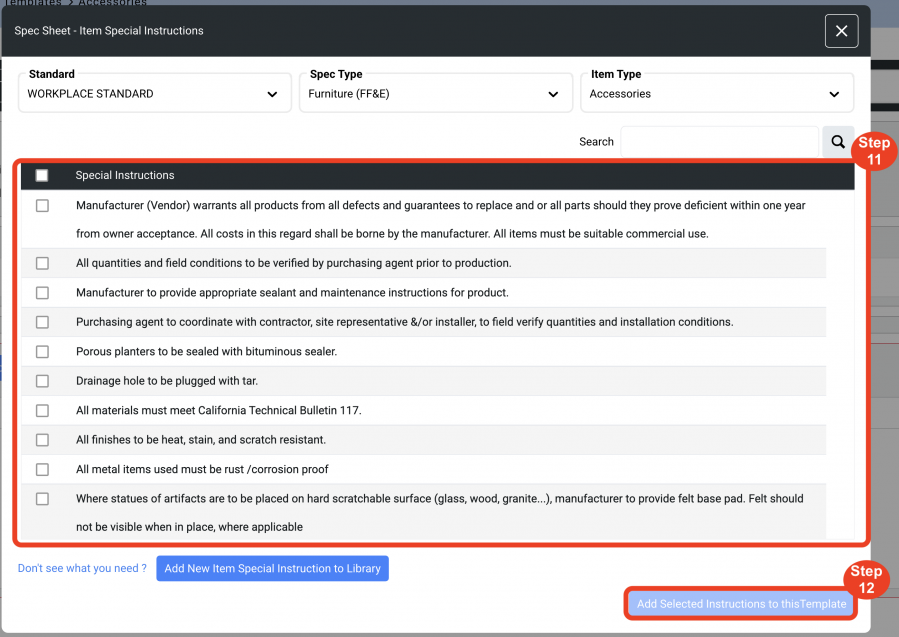Check the sealant and maintenance instructions box

(42, 293)
